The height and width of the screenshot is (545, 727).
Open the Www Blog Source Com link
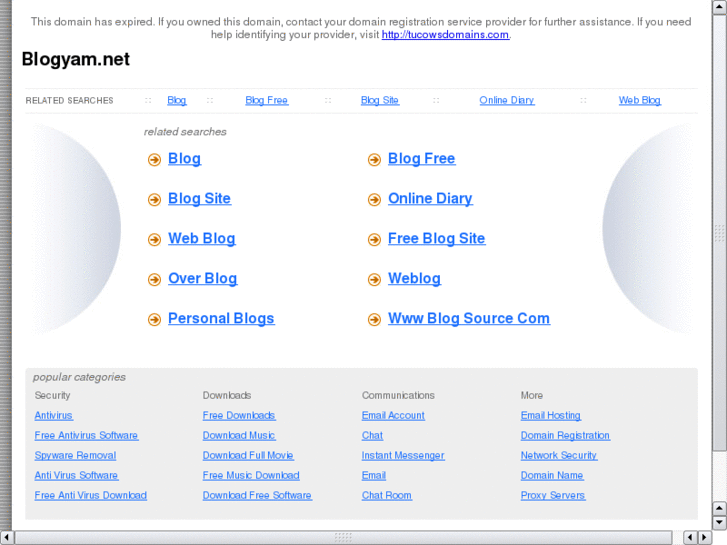coord(468,319)
